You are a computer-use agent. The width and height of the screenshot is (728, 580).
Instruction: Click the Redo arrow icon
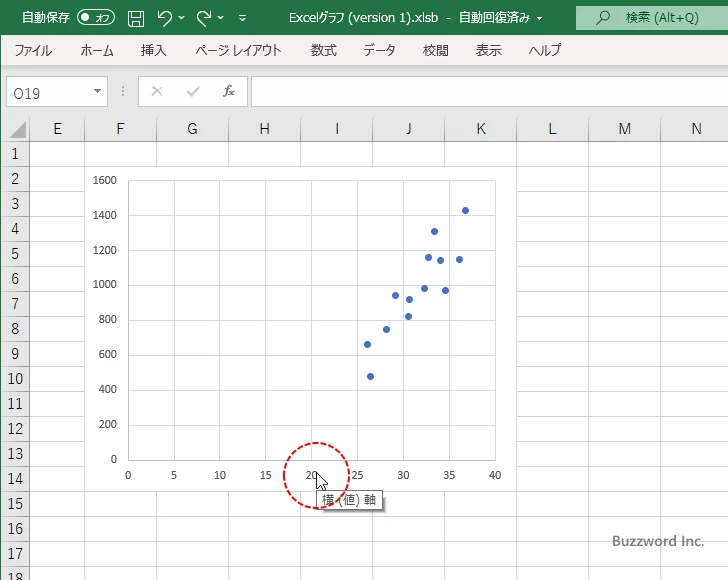click(x=203, y=18)
